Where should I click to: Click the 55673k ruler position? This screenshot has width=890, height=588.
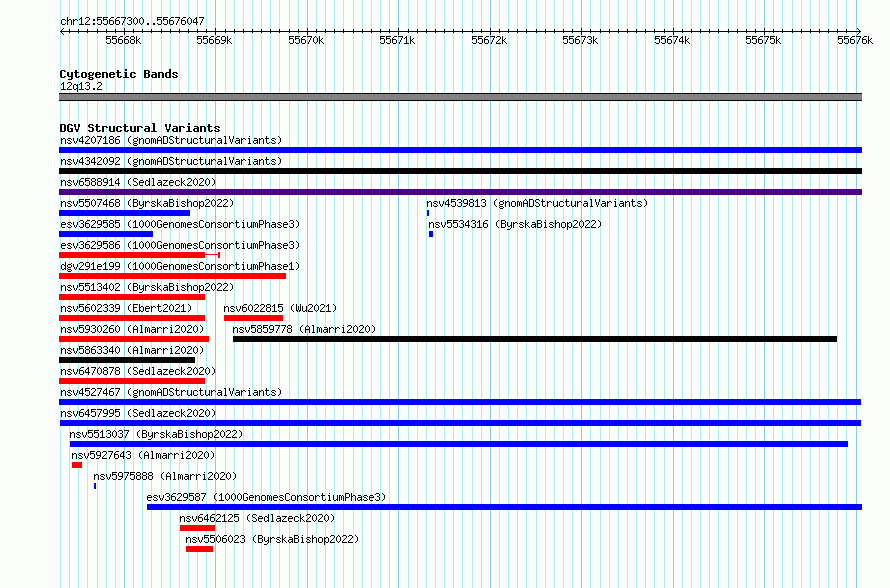[580, 40]
